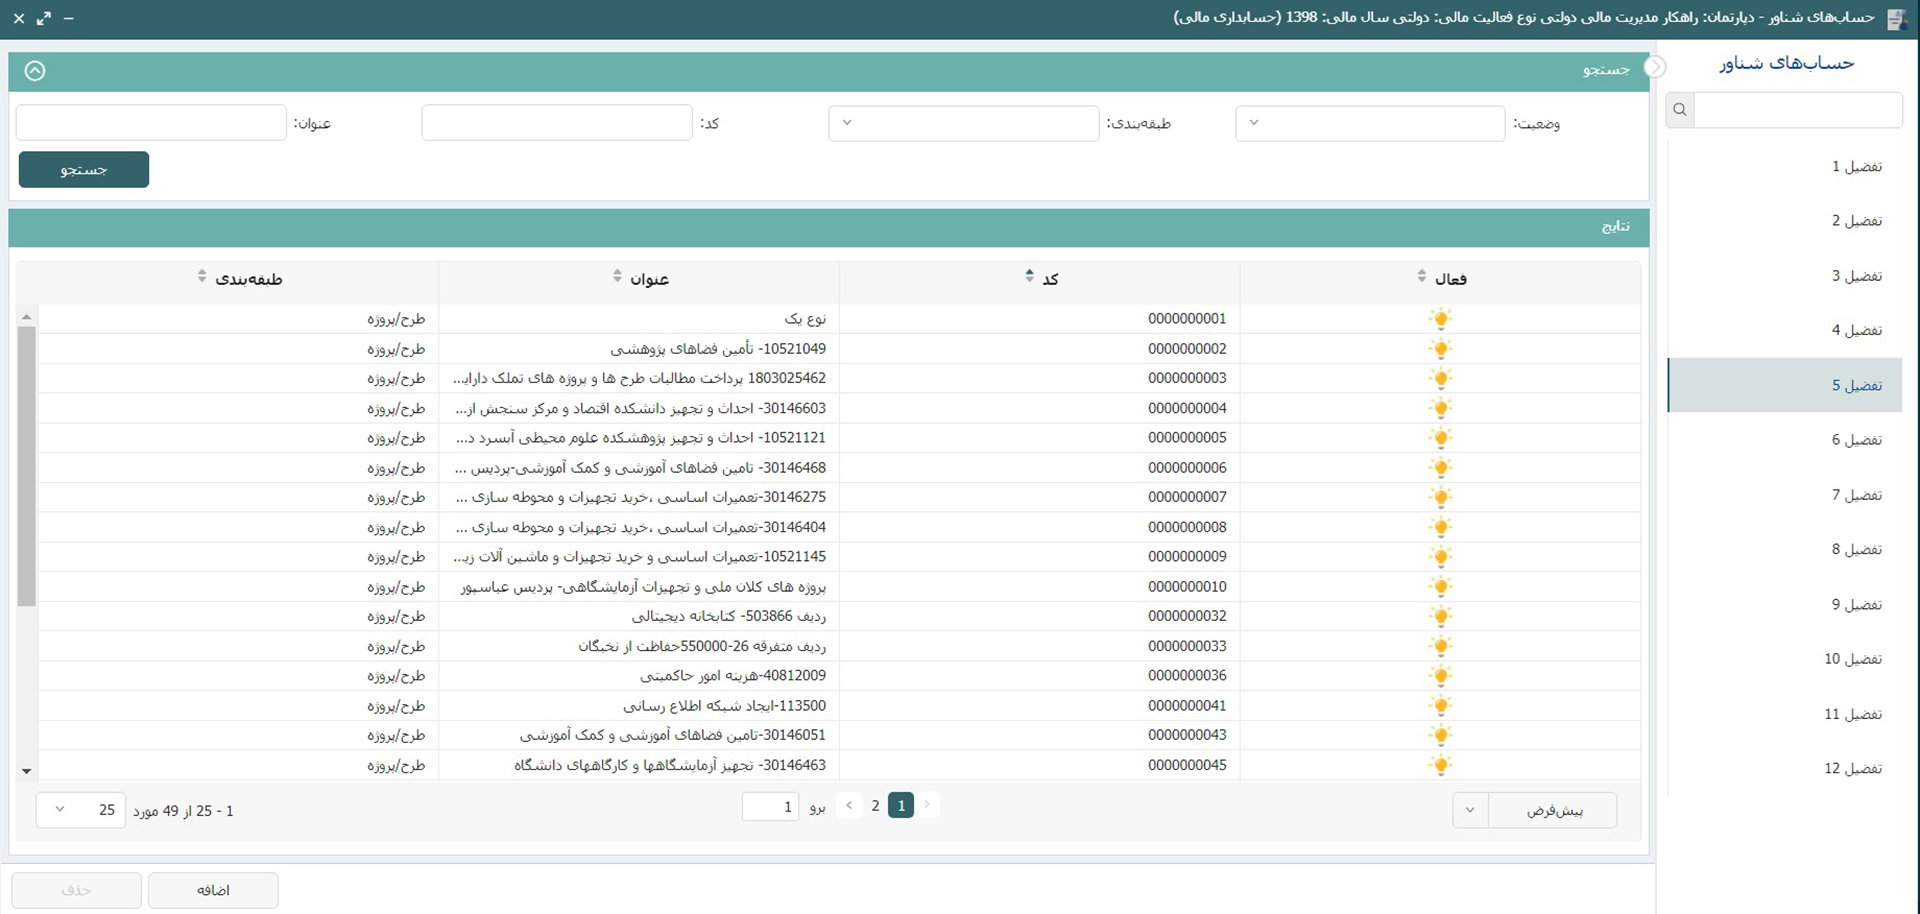The height and width of the screenshot is (914, 1920).
Task: Click the lightbulb icon for row 0000000010
Action: [1440, 587]
